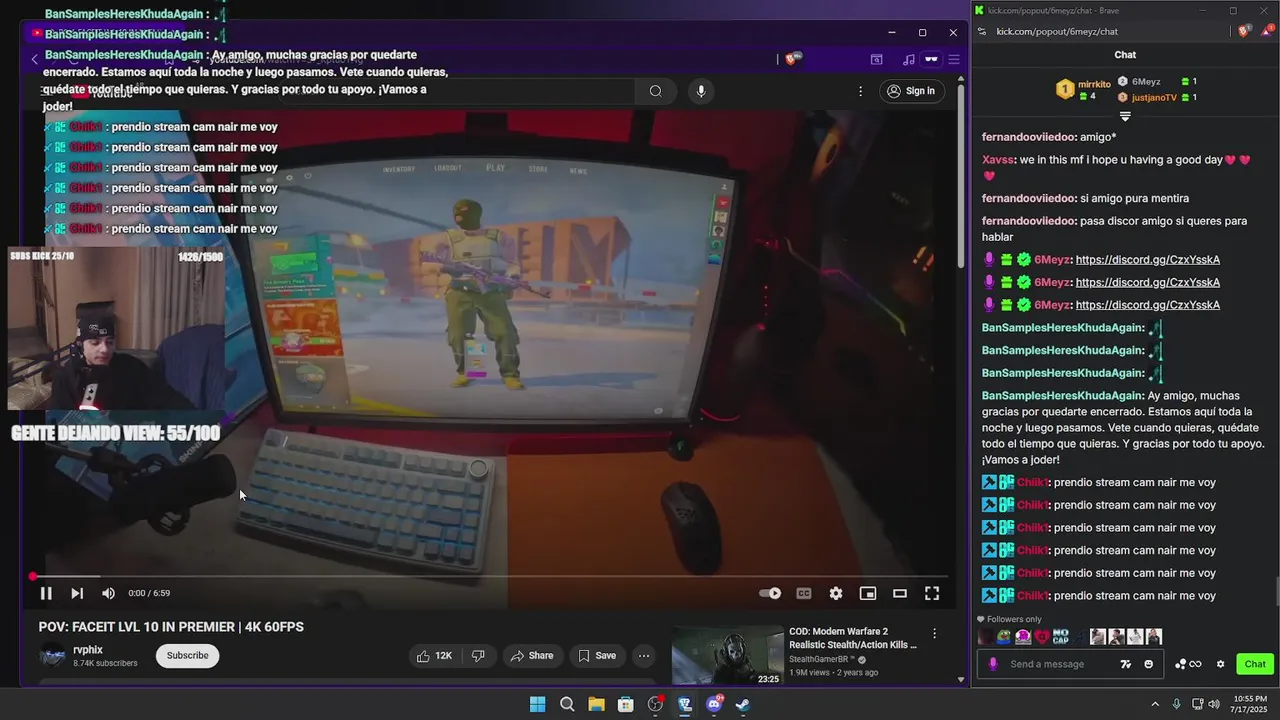Open the rvphix channel name link
Screen dimensions: 1280x720
pyautogui.click(x=88, y=650)
